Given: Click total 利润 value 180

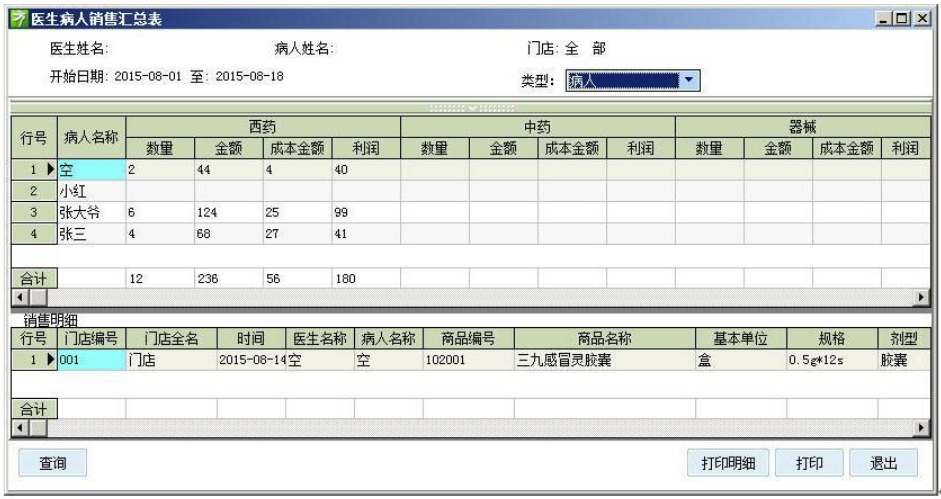Looking at the screenshot, I should click(345, 279).
